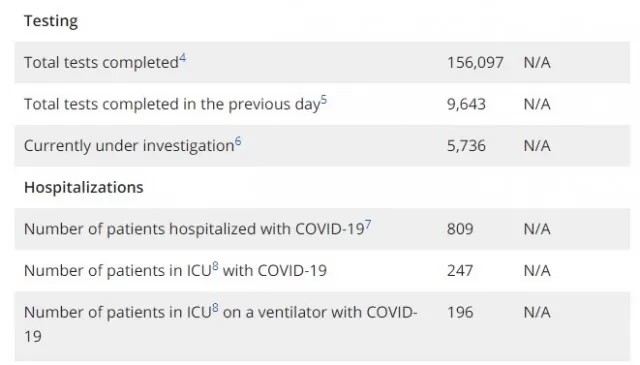
Task: Open footnote 8 in ICU with COVID-19 row
Action: (x=215, y=267)
